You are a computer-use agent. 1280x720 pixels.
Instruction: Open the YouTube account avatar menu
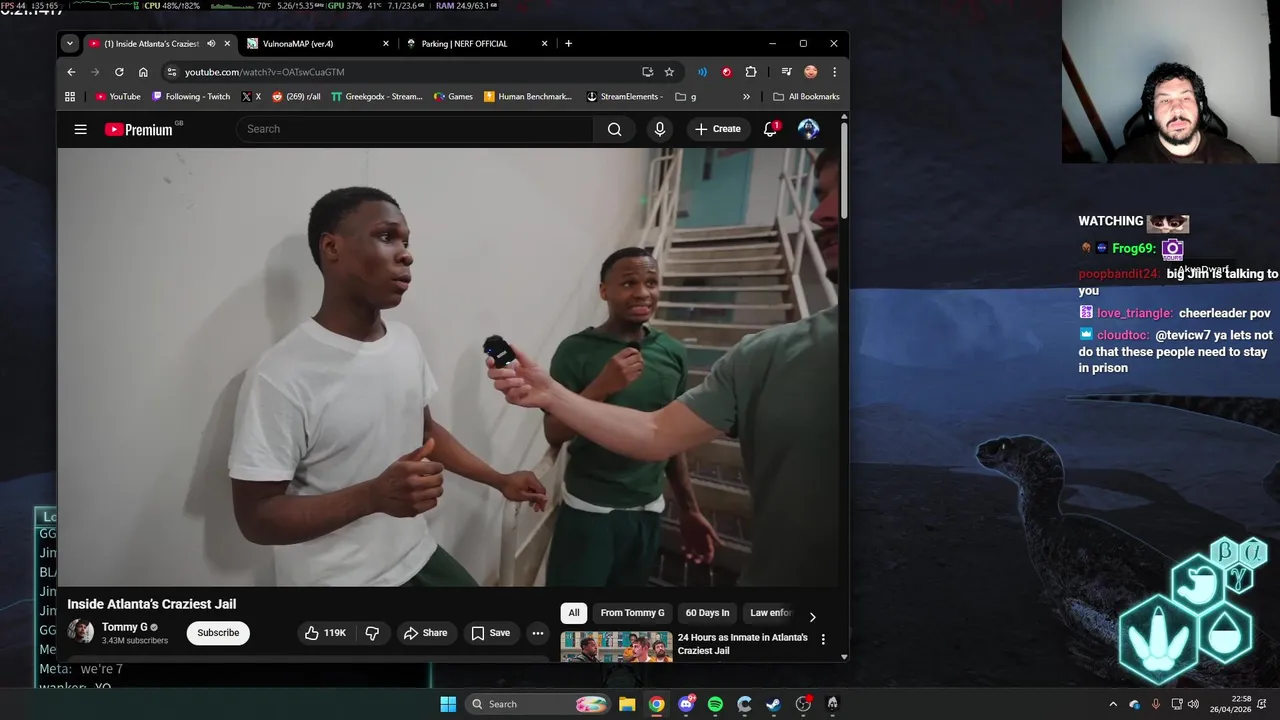(808, 129)
